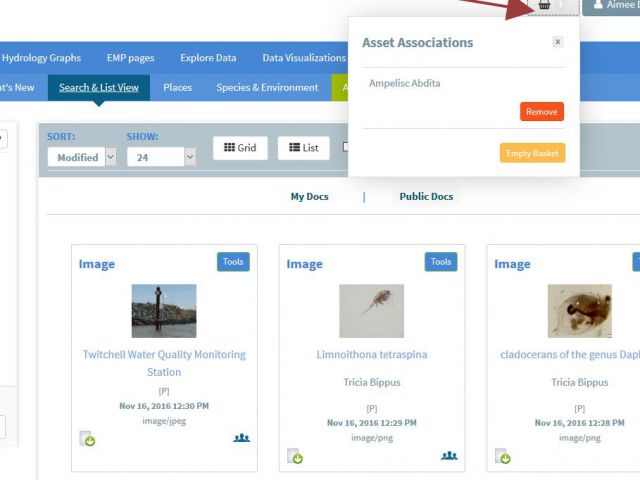This screenshot has width=640, height=480.
Task: Close the Asset Associations popup
Action: pos(558,42)
